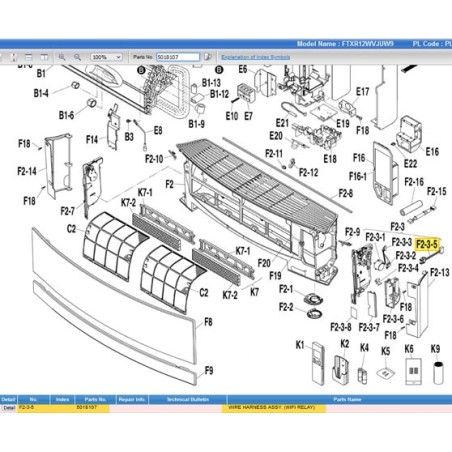Select the F20 label in the diagram
Viewport: 452px width, 452px height.
[x=264, y=263]
